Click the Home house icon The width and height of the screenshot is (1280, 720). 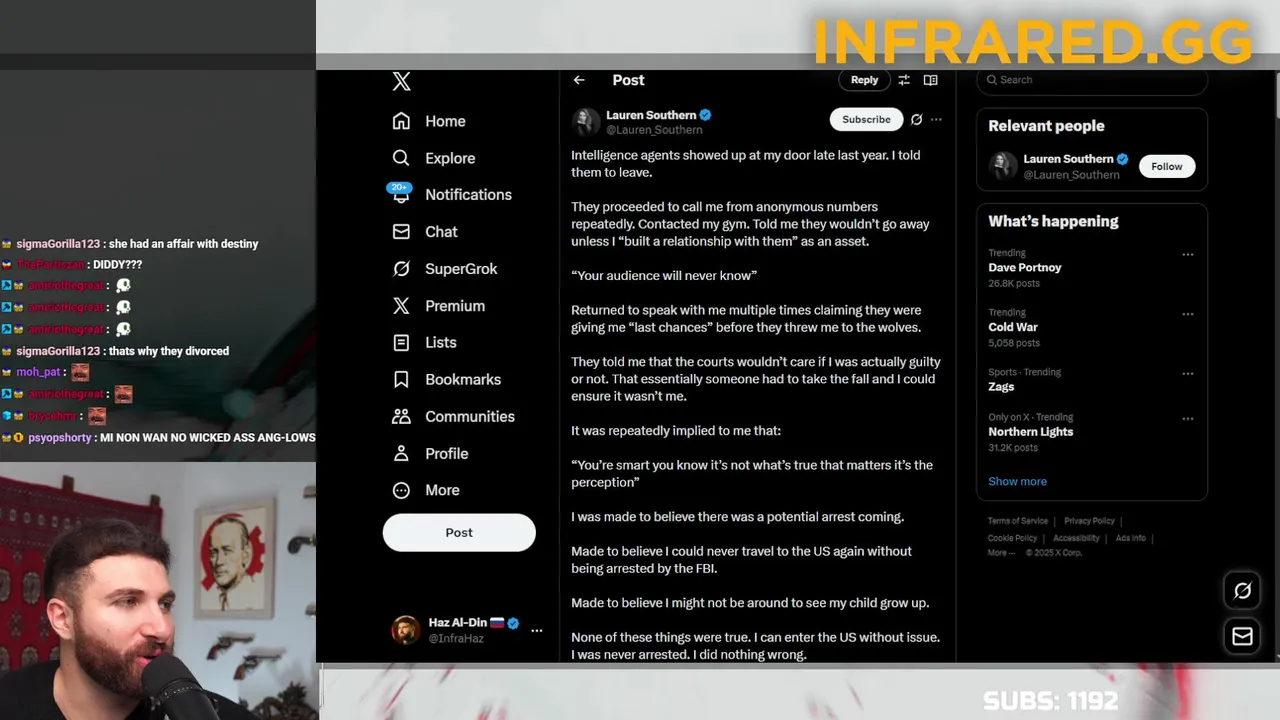(x=401, y=121)
